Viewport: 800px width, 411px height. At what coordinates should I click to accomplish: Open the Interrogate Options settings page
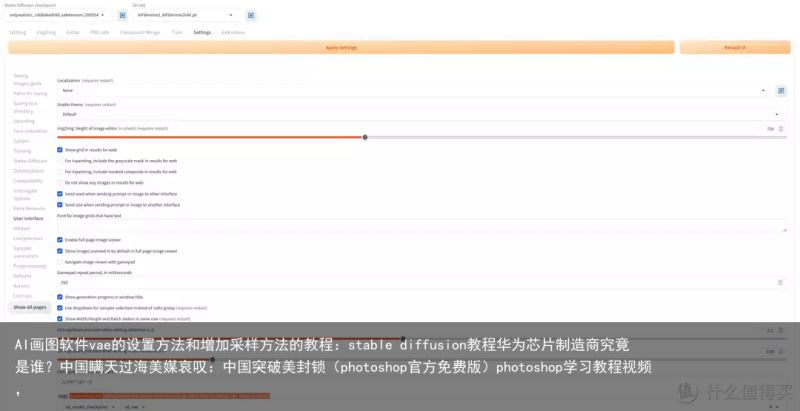(26, 194)
